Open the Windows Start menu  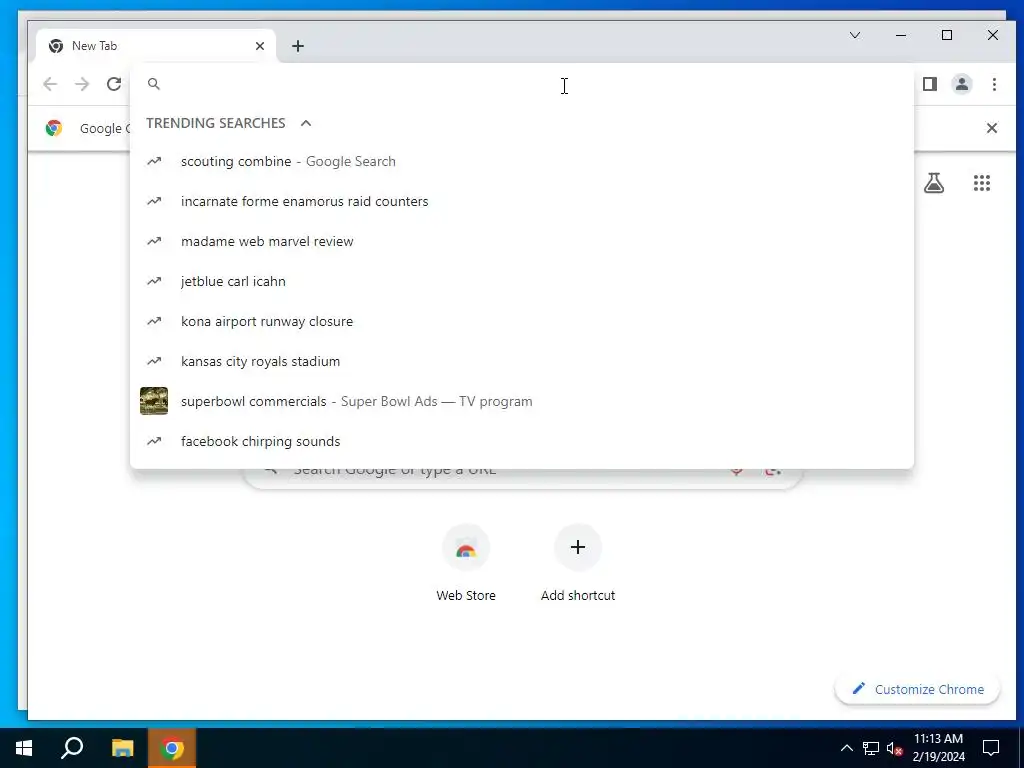coord(24,748)
